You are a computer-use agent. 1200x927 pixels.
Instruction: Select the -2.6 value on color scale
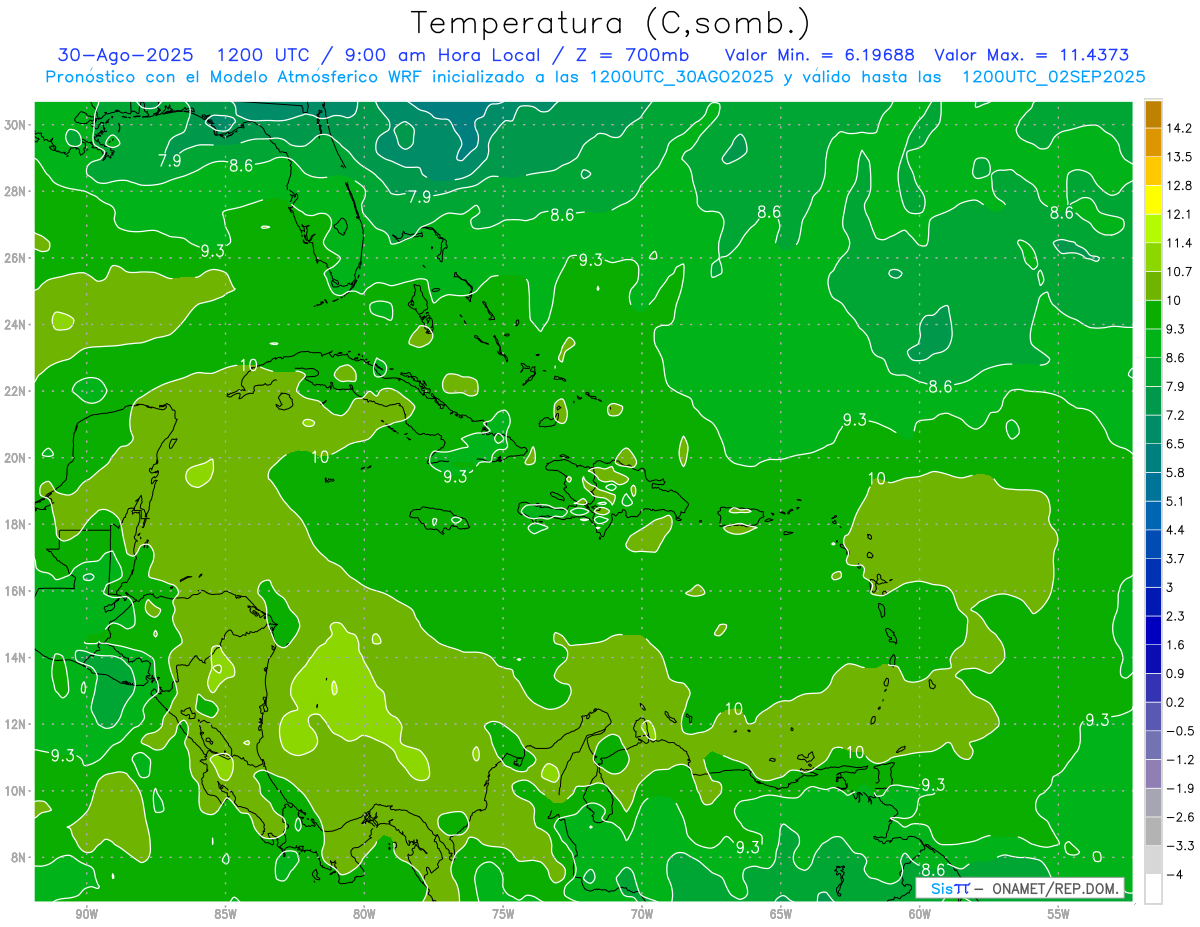point(1179,817)
